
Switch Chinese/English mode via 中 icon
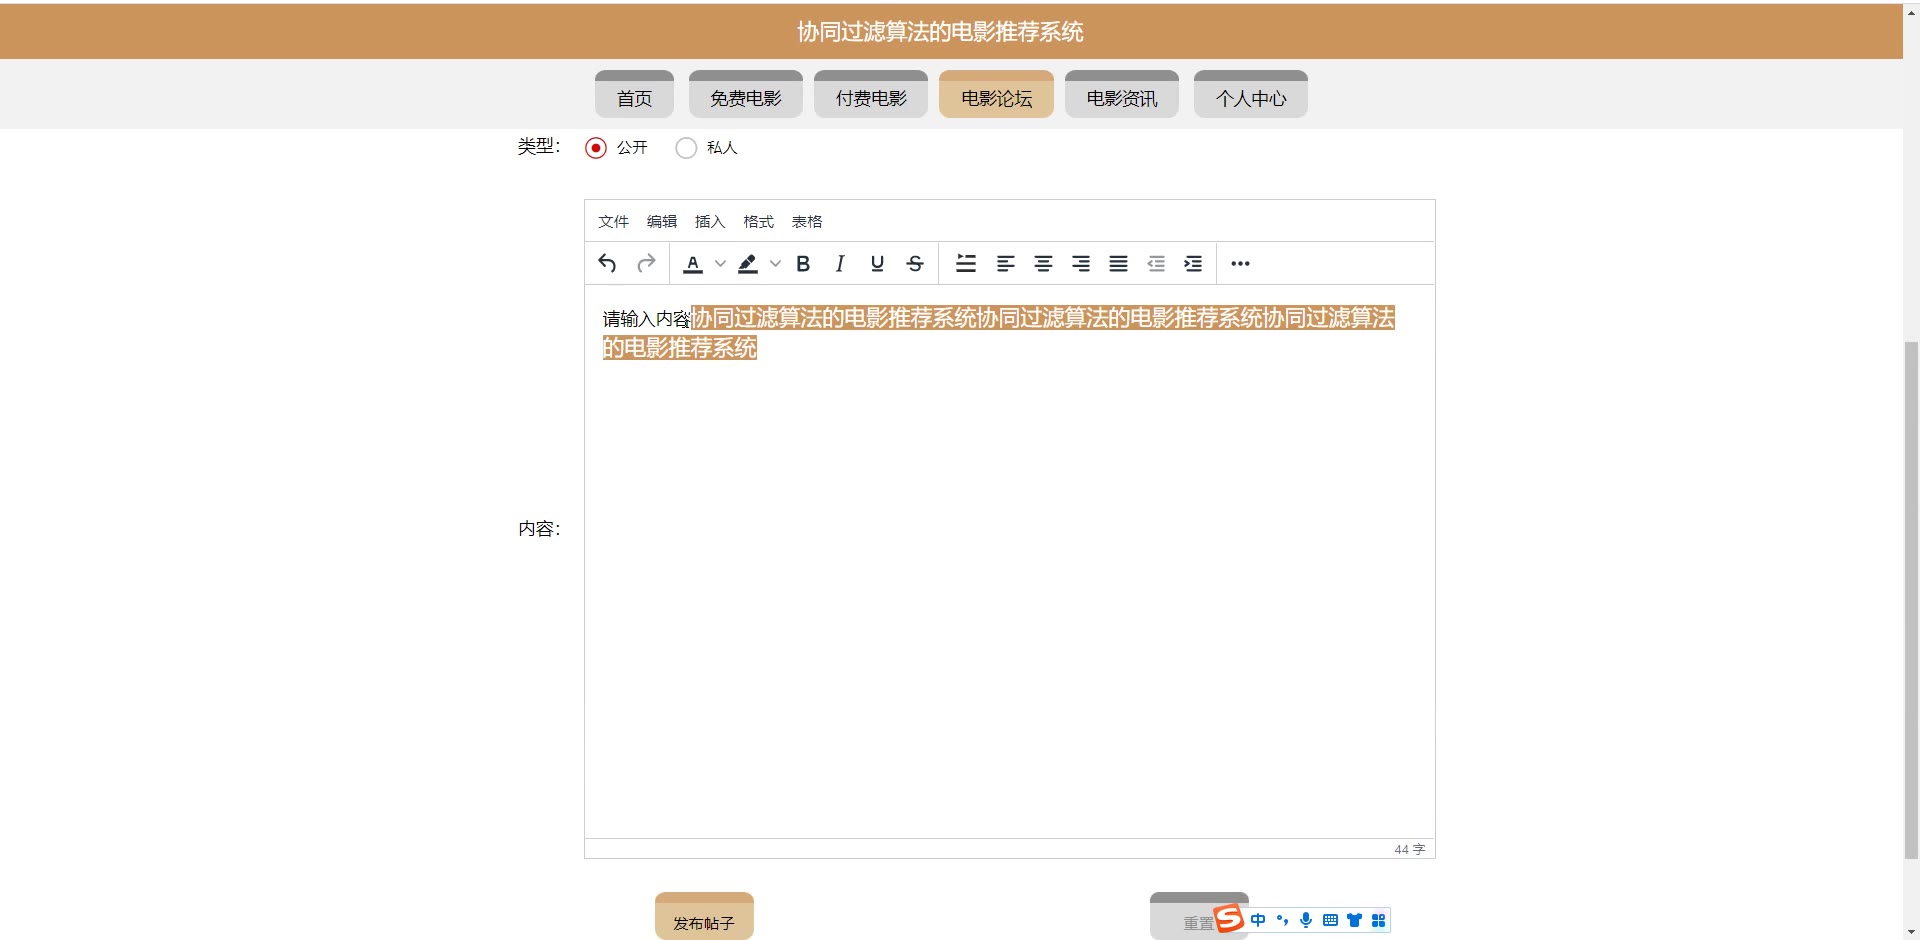pyautogui.click(x=1258, y=920)
